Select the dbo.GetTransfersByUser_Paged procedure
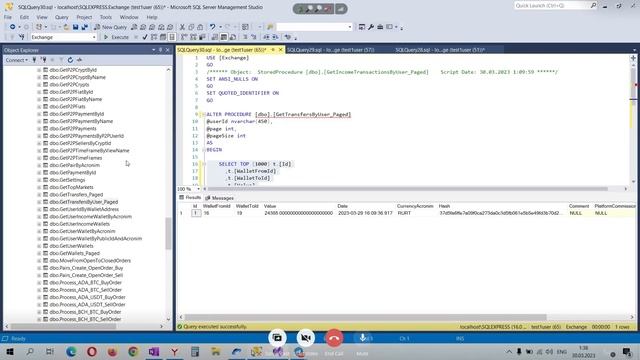Image resolution: width=640 pixels, height=360 pixels. pyautogui.click(x=84, y=202)
